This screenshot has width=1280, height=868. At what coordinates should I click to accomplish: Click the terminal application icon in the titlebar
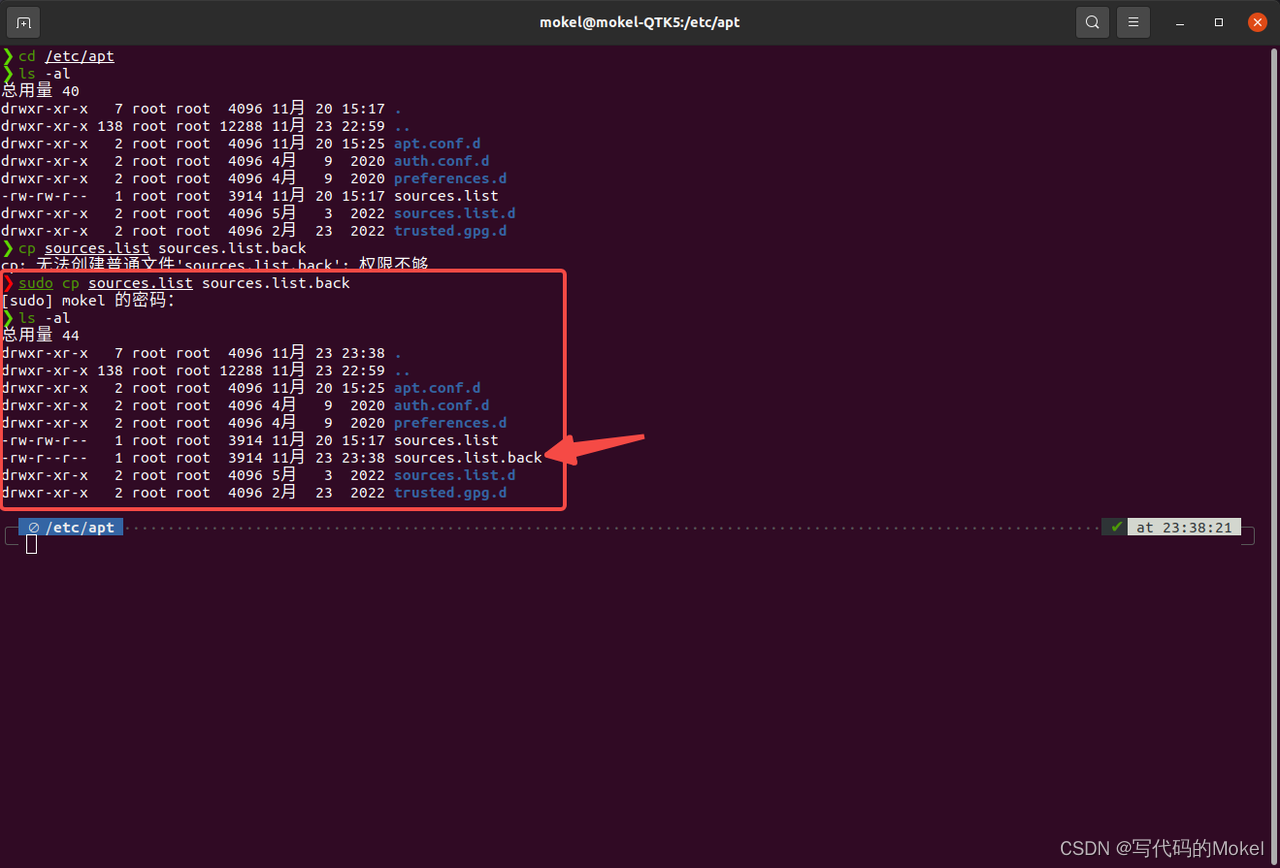pyautogui.click(x=22, y=21)
